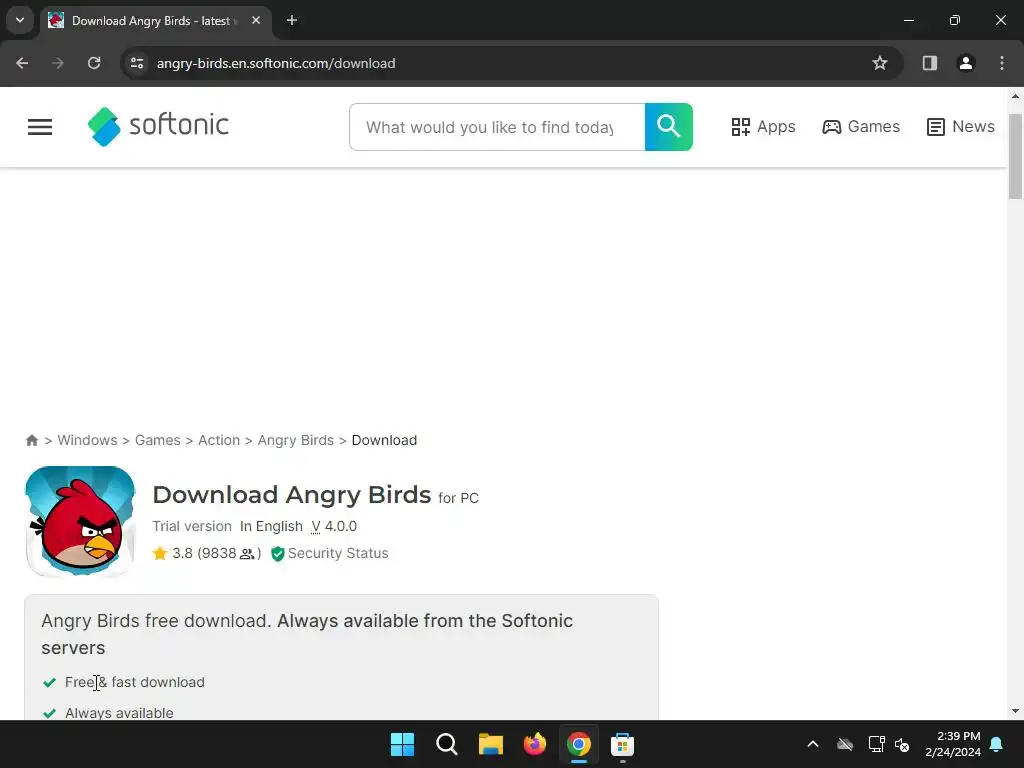Open the News section
The width and height of the screenshot is (1024, 768).
click(x=961, y=127)
